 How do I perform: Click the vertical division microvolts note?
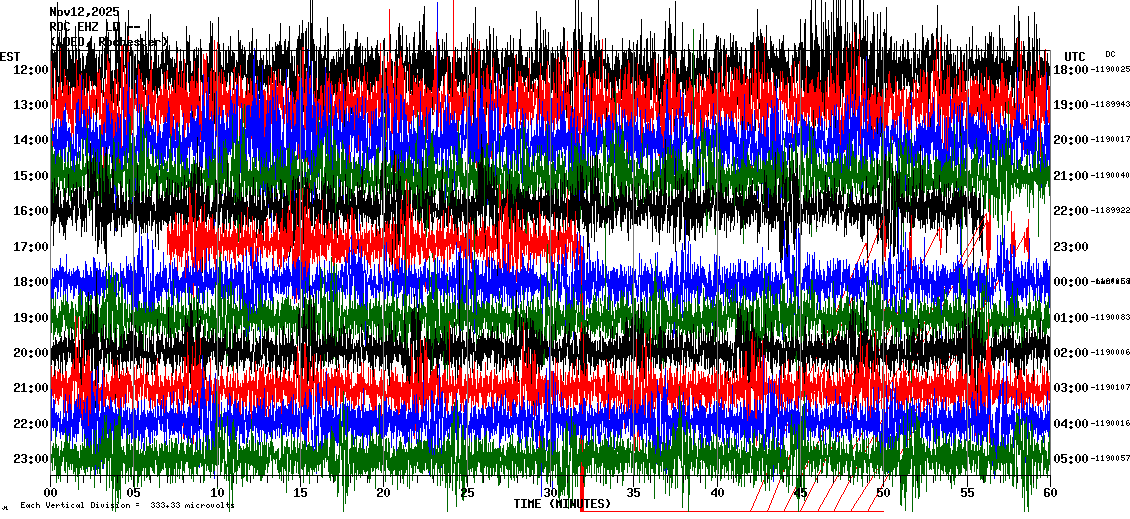(127, 505)
